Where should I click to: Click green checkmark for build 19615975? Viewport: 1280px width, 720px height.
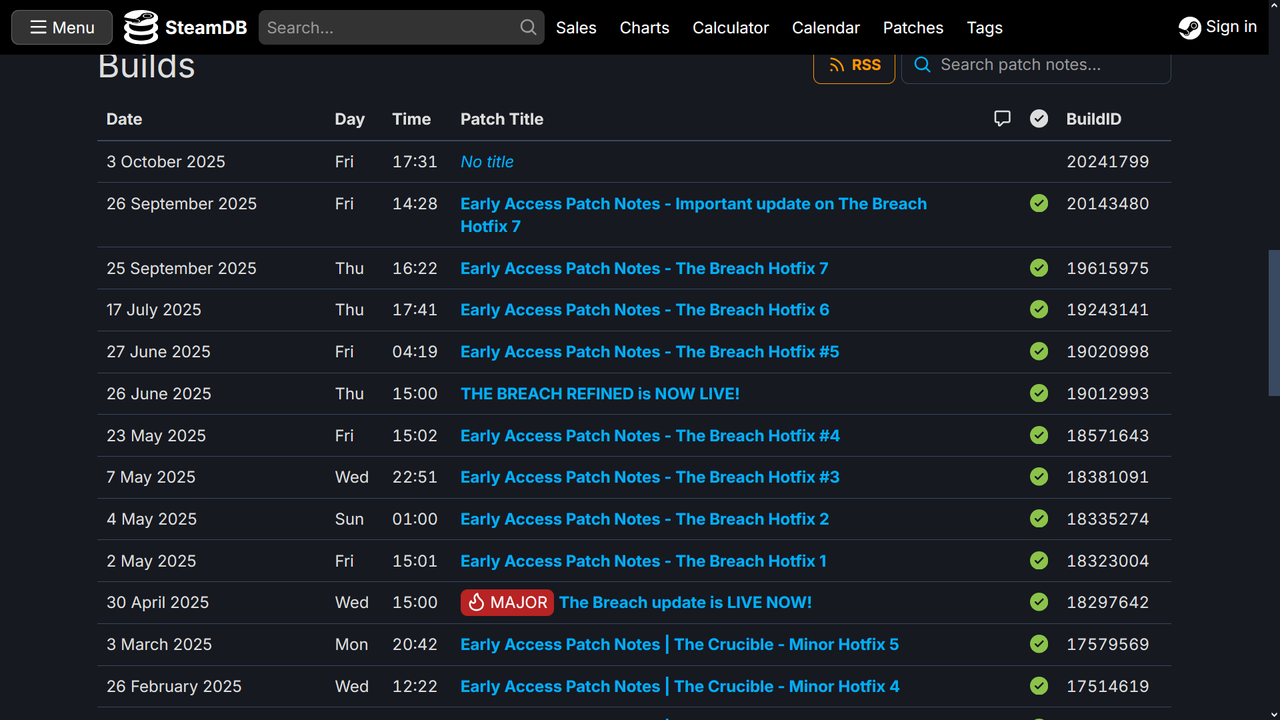tap(1039, 268)
